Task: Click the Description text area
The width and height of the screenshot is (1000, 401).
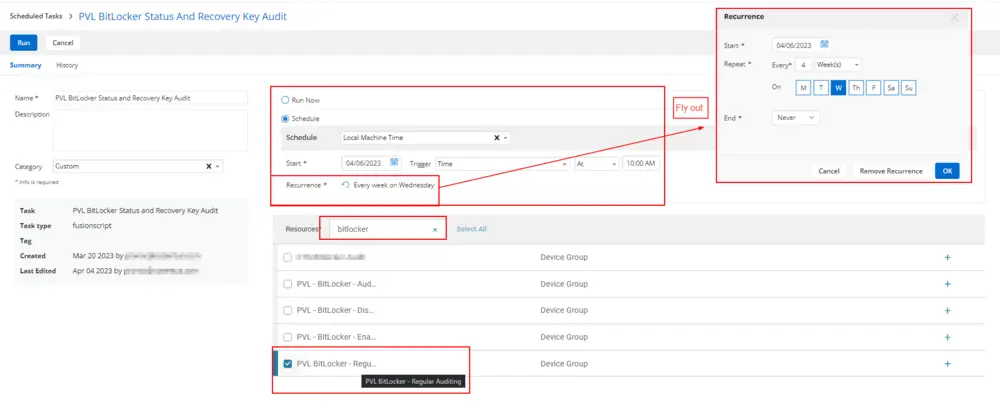Action: click(x=150, y=130)
